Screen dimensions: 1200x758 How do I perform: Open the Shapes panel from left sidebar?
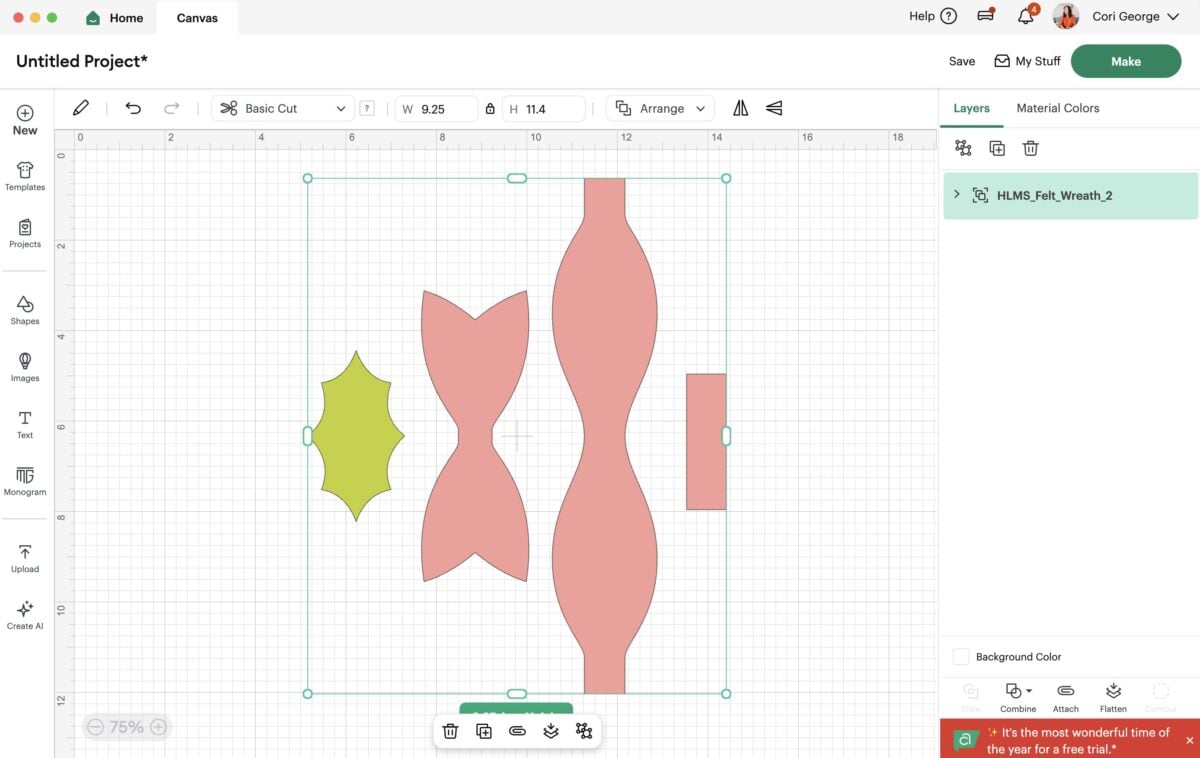24,310
